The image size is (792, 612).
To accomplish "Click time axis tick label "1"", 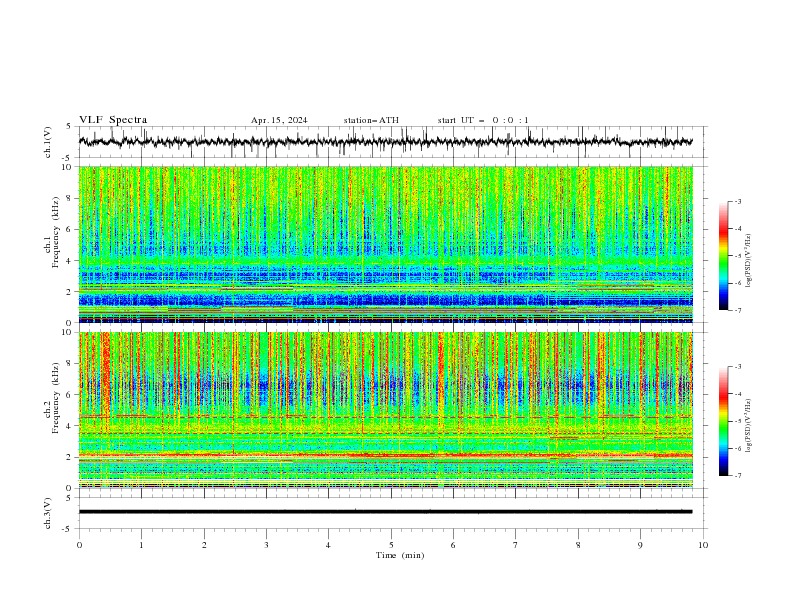I will 141,545.
